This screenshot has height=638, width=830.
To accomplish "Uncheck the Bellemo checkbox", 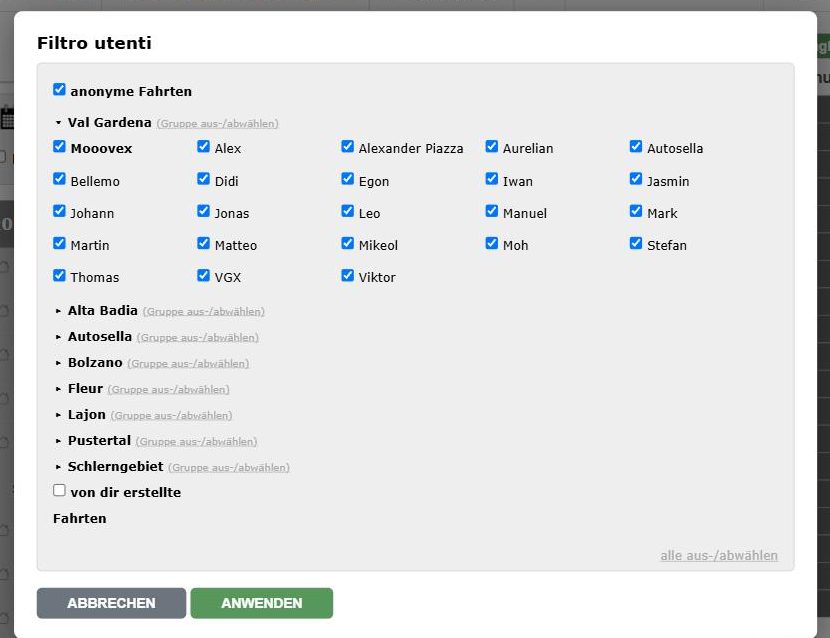I will (59, 179).
